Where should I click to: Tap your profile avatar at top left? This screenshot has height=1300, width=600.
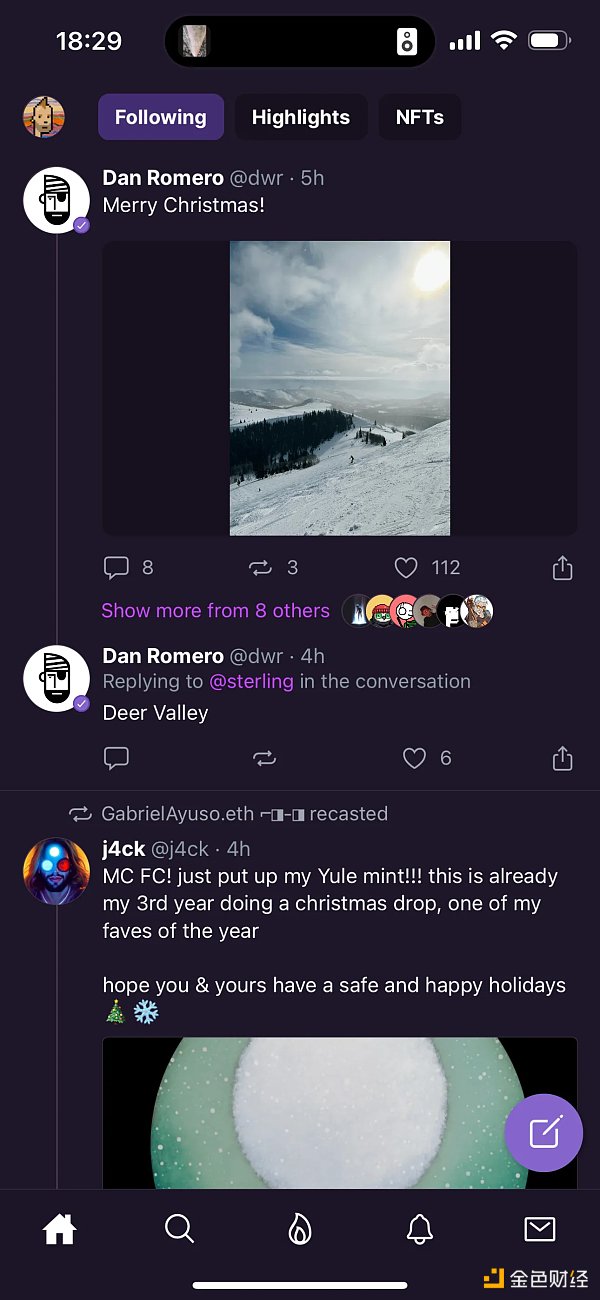(44, 118)
